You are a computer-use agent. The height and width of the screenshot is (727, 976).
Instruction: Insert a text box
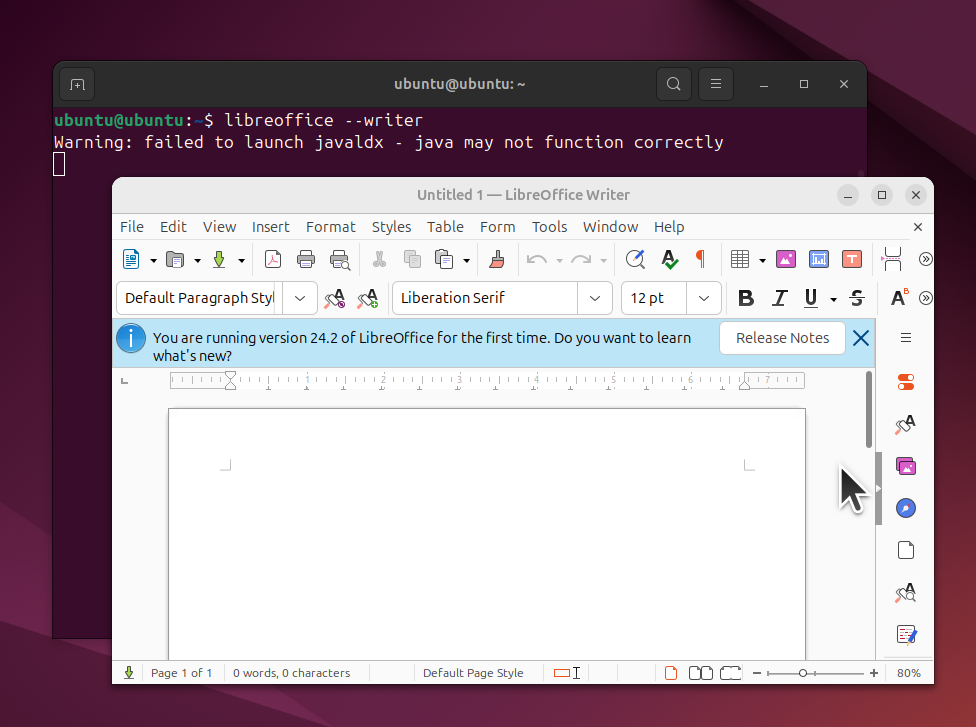(852, 259)
